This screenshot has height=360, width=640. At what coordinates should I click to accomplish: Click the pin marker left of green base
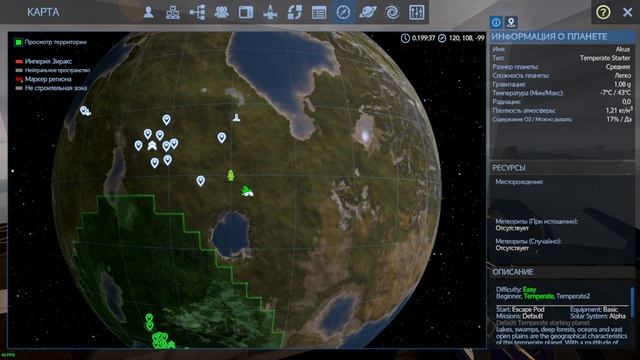click(x=200, y=181)
